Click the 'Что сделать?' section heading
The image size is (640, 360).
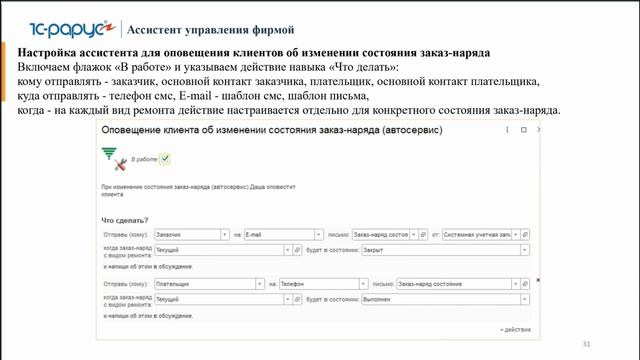tap(125, 220)
